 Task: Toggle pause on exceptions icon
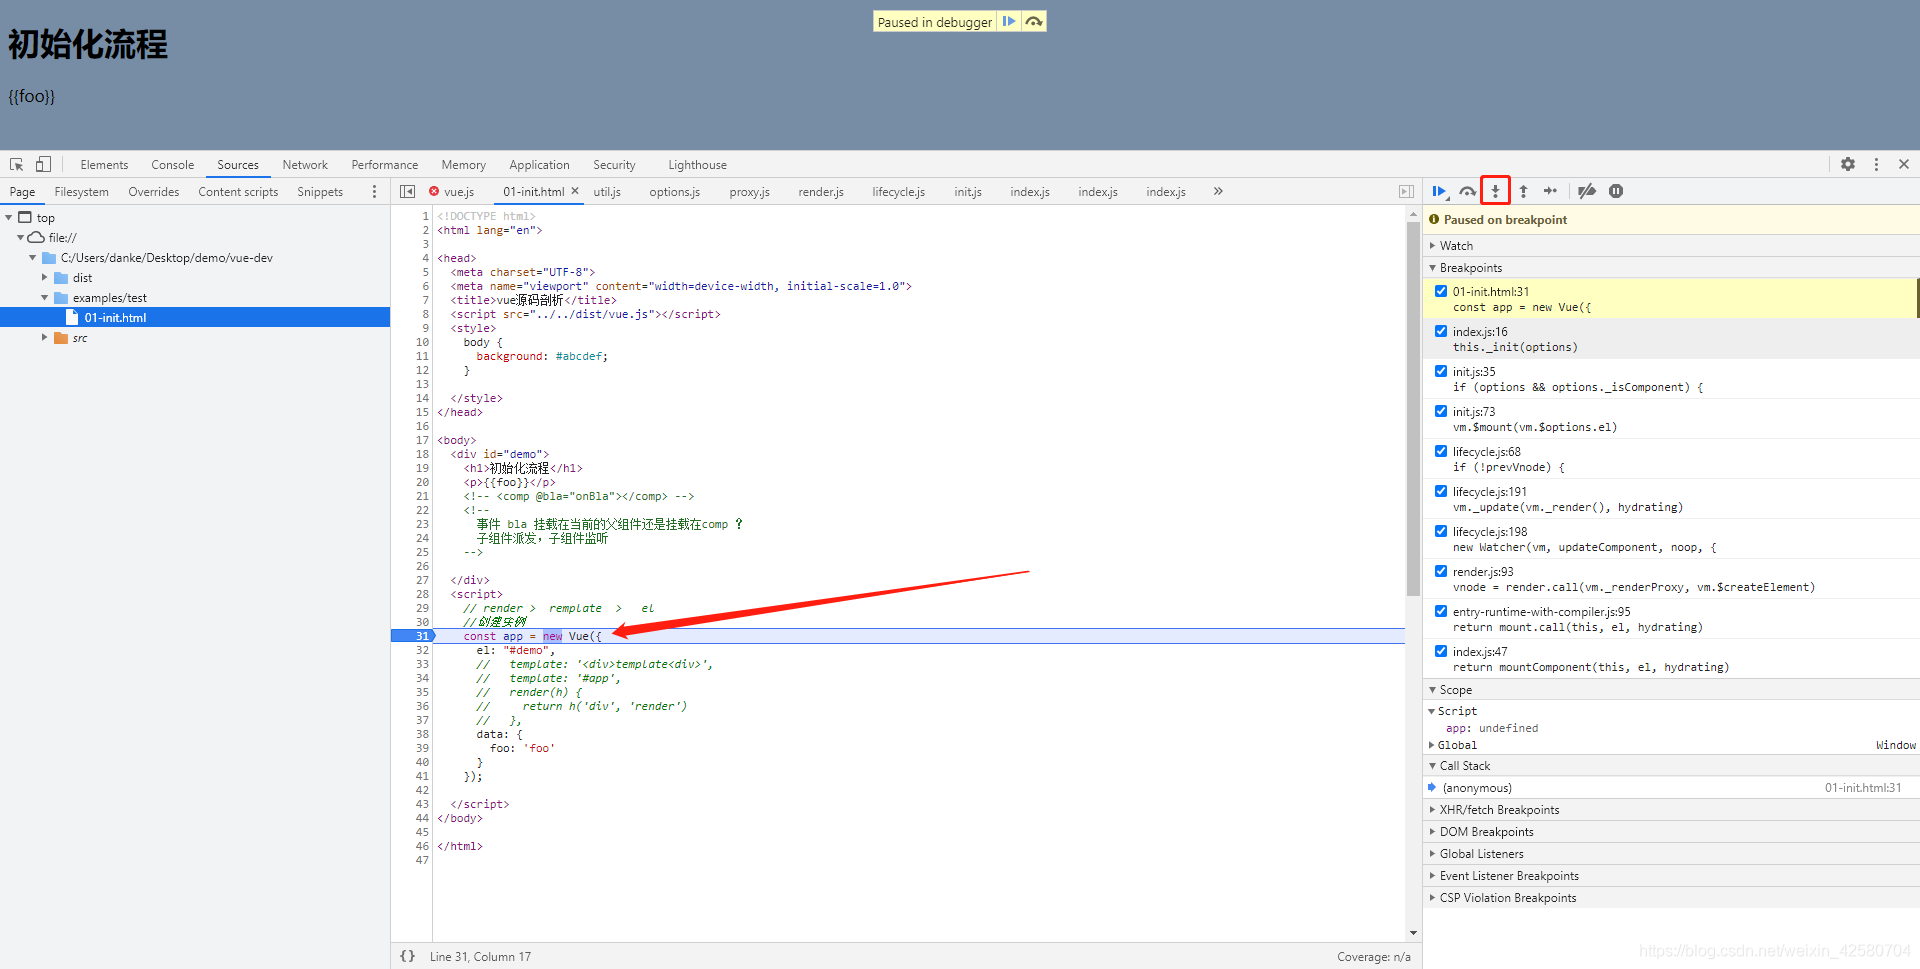tap(1616, 191)
